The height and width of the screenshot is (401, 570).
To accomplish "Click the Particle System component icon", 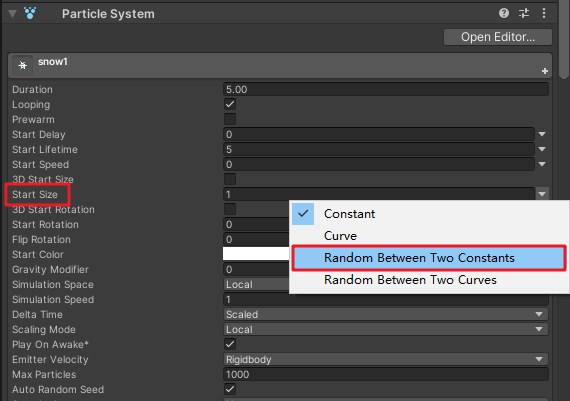I will point(30,13).
